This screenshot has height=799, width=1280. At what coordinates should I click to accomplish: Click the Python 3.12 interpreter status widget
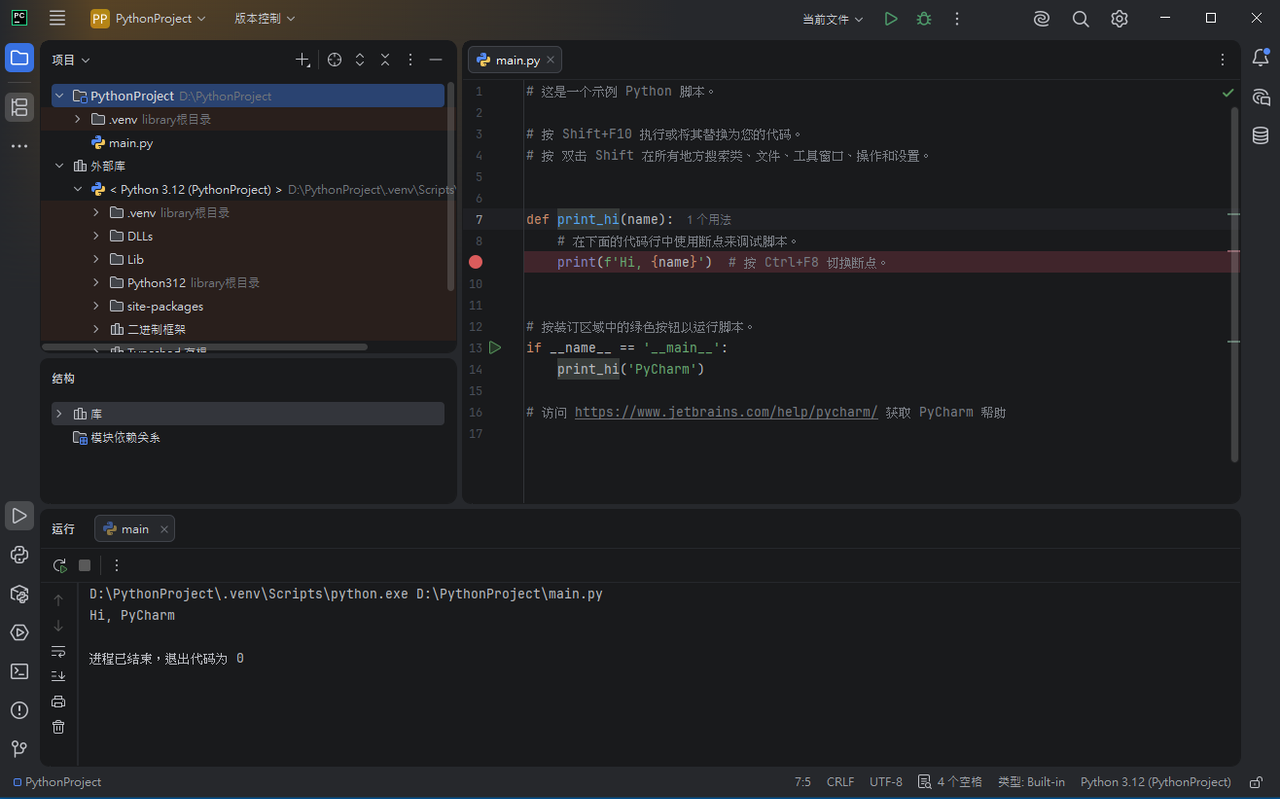click(1155, 782)
